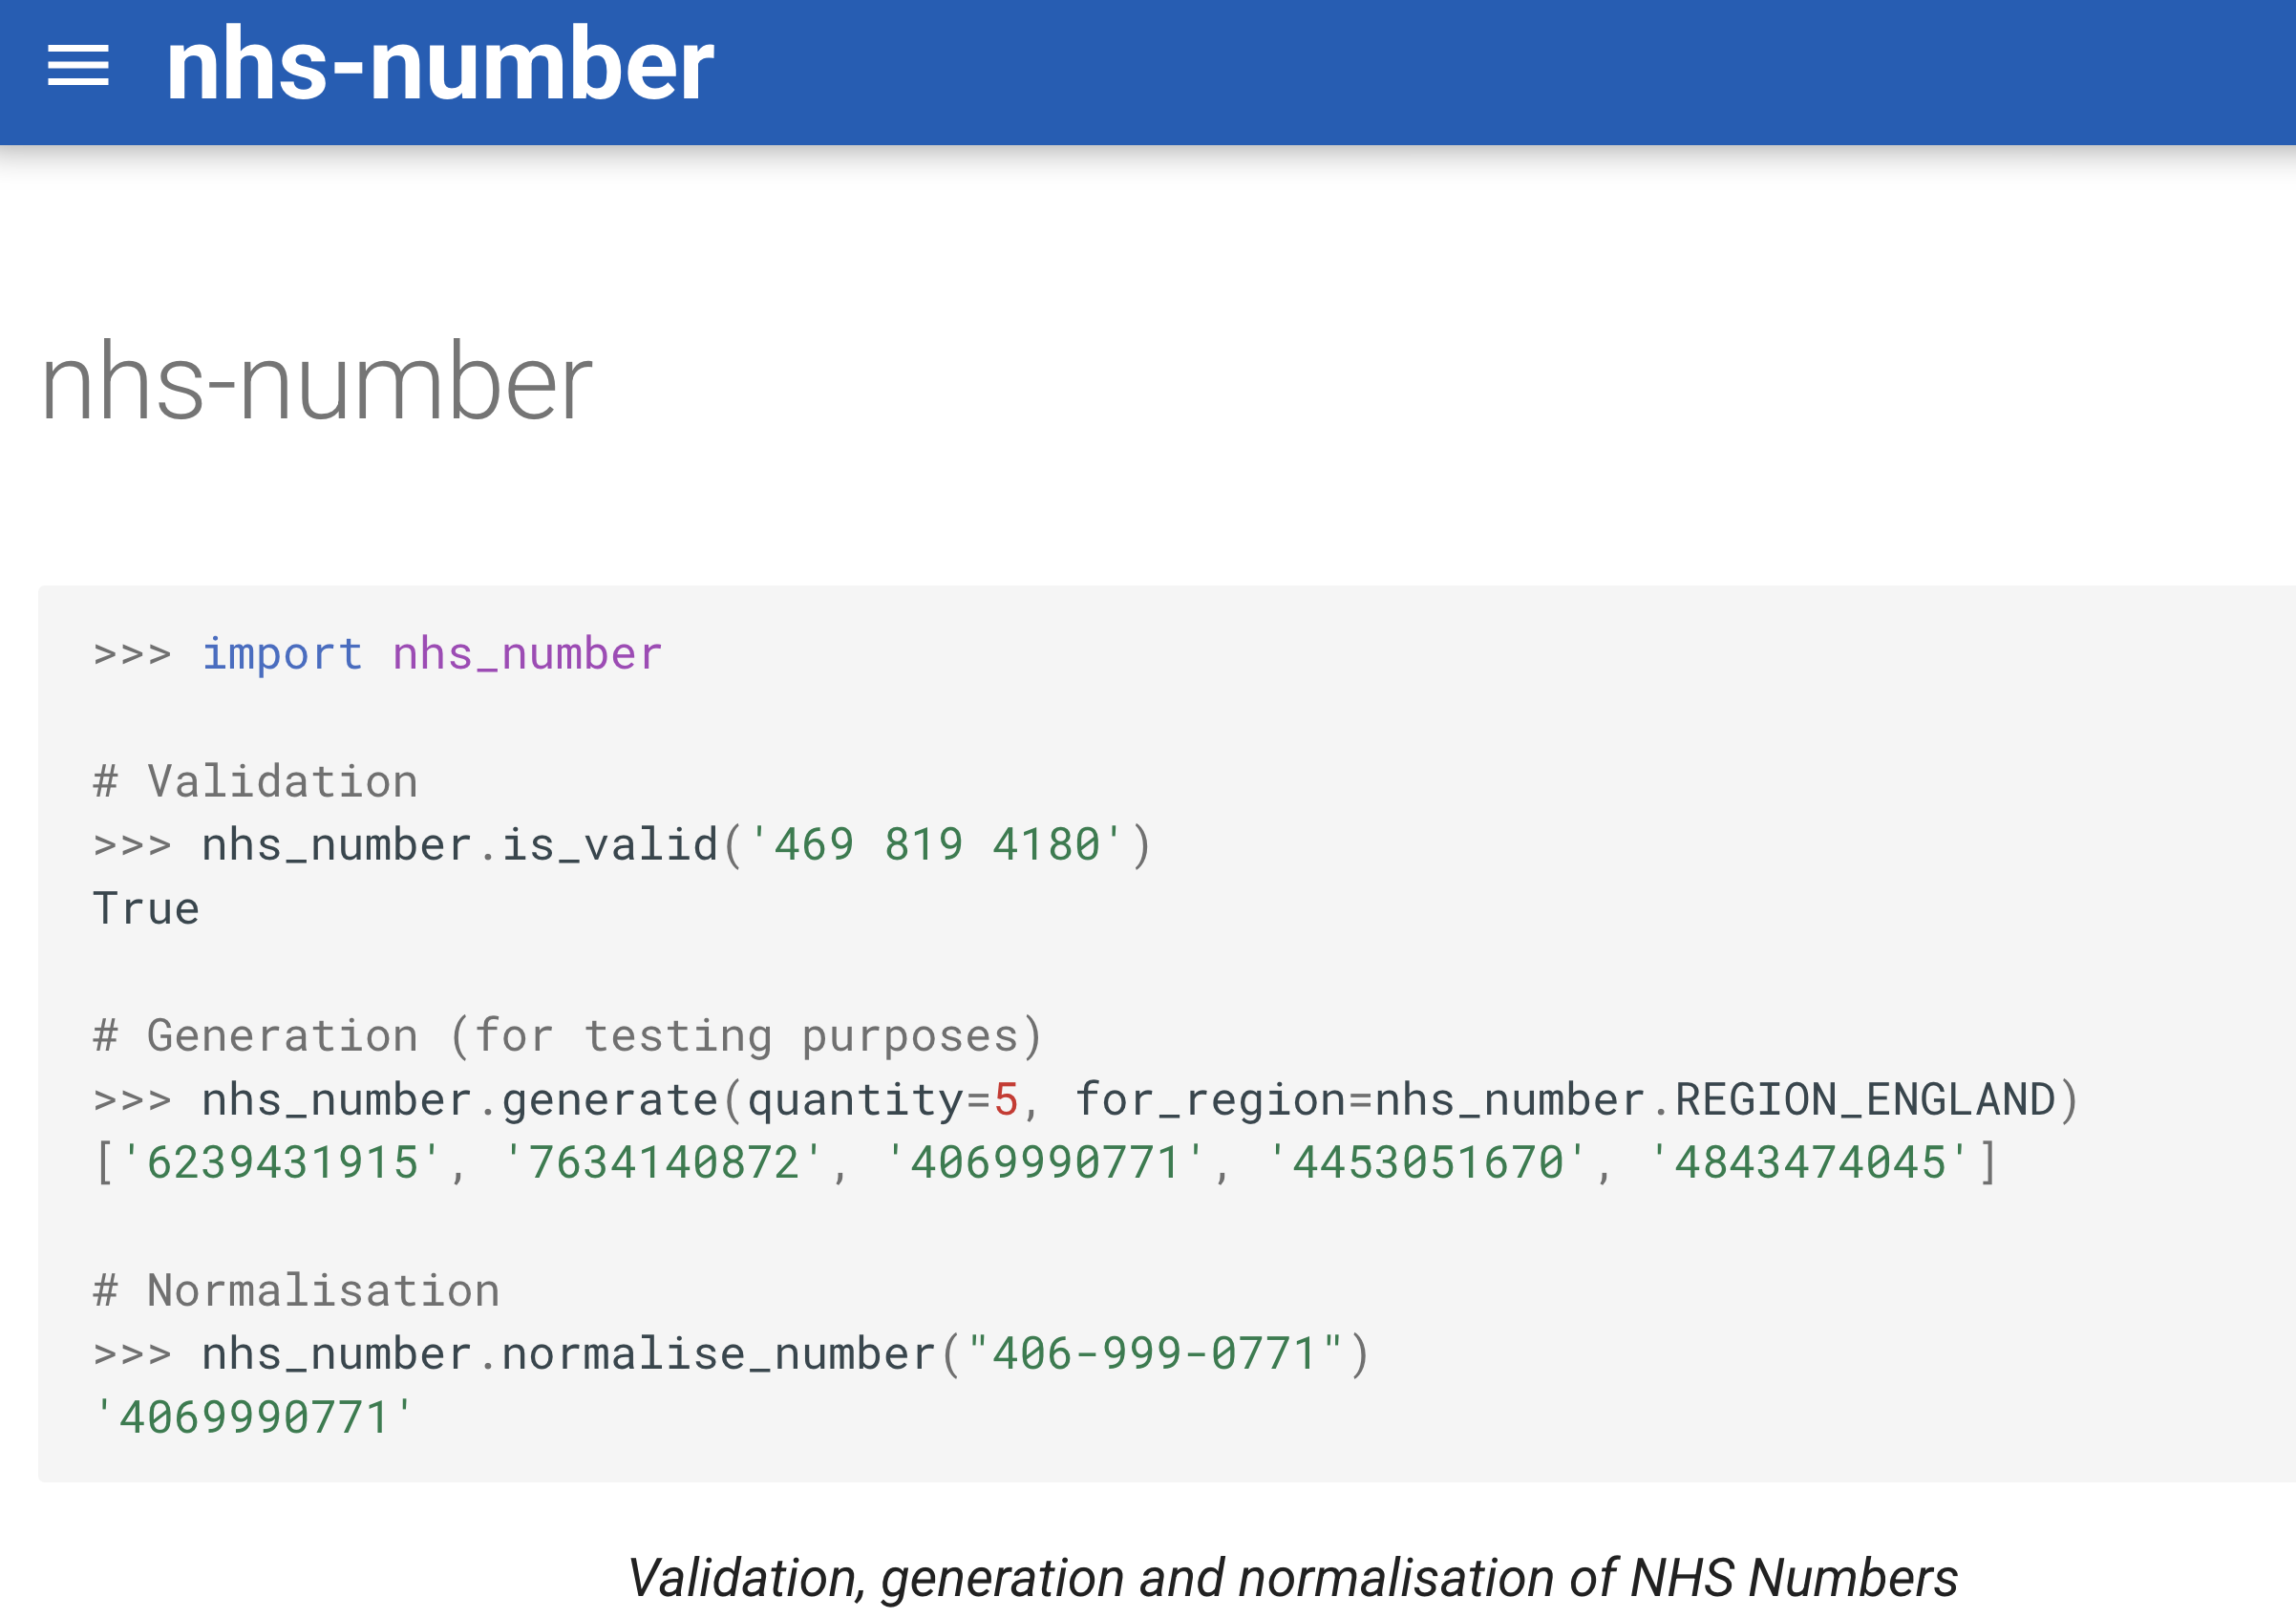Click the import keyword in code block

tap(282, 654)
